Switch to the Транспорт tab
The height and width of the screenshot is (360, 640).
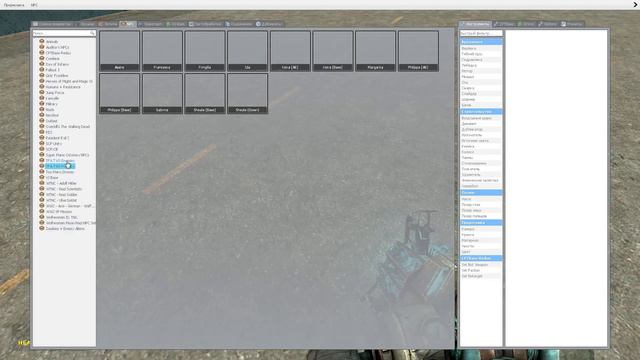[x=150, y=24]
